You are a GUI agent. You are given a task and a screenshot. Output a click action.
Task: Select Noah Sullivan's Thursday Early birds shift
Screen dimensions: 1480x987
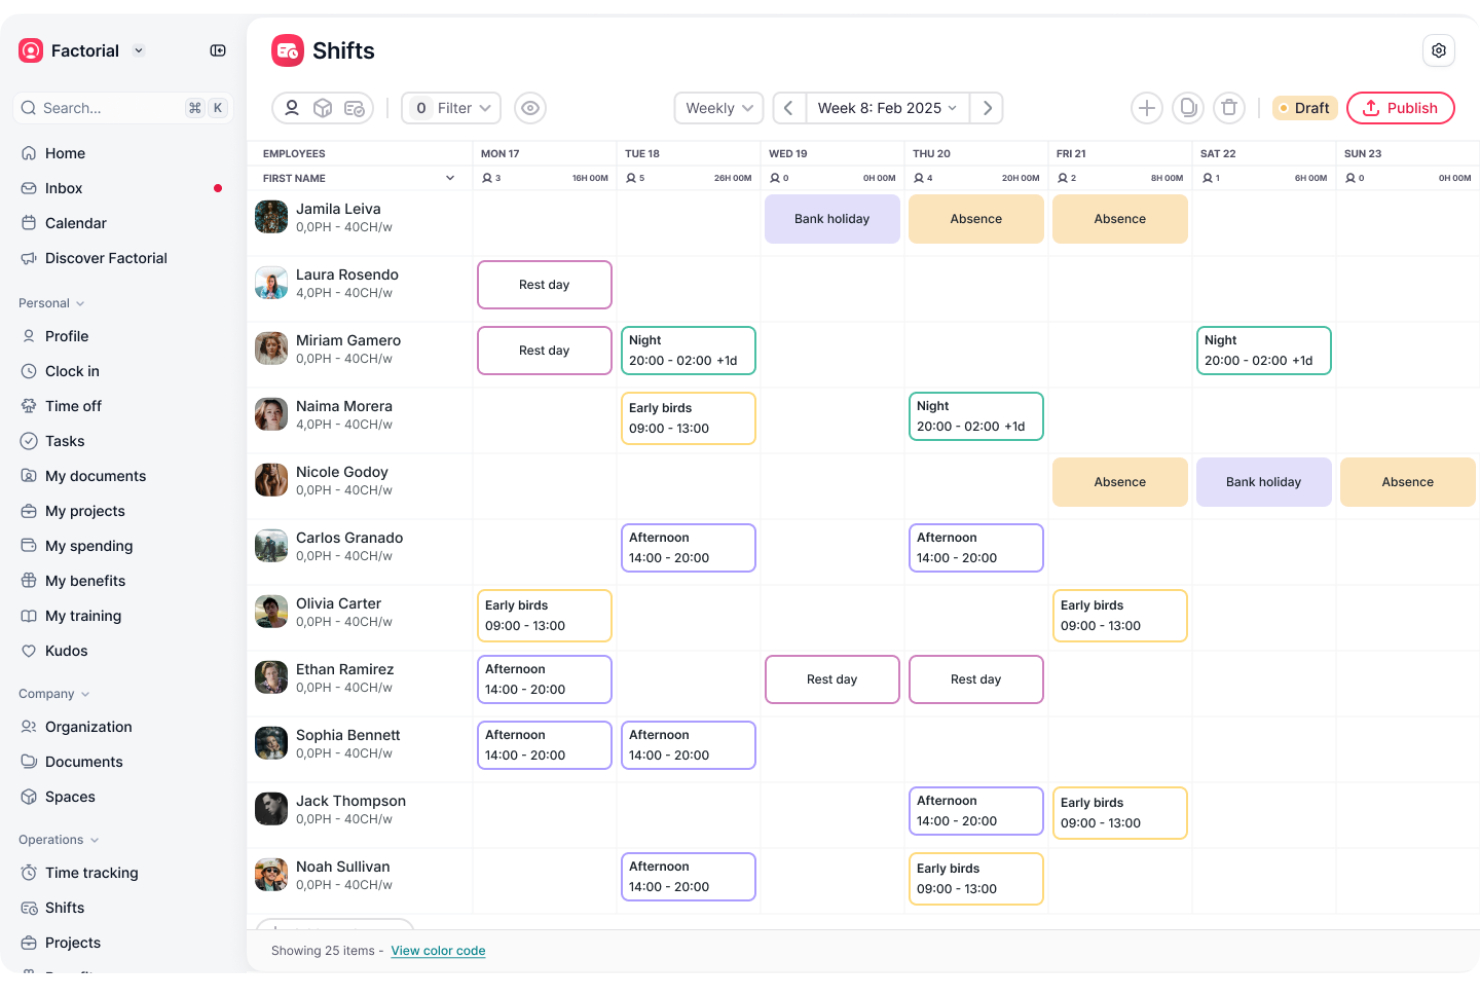click(976, 879)
